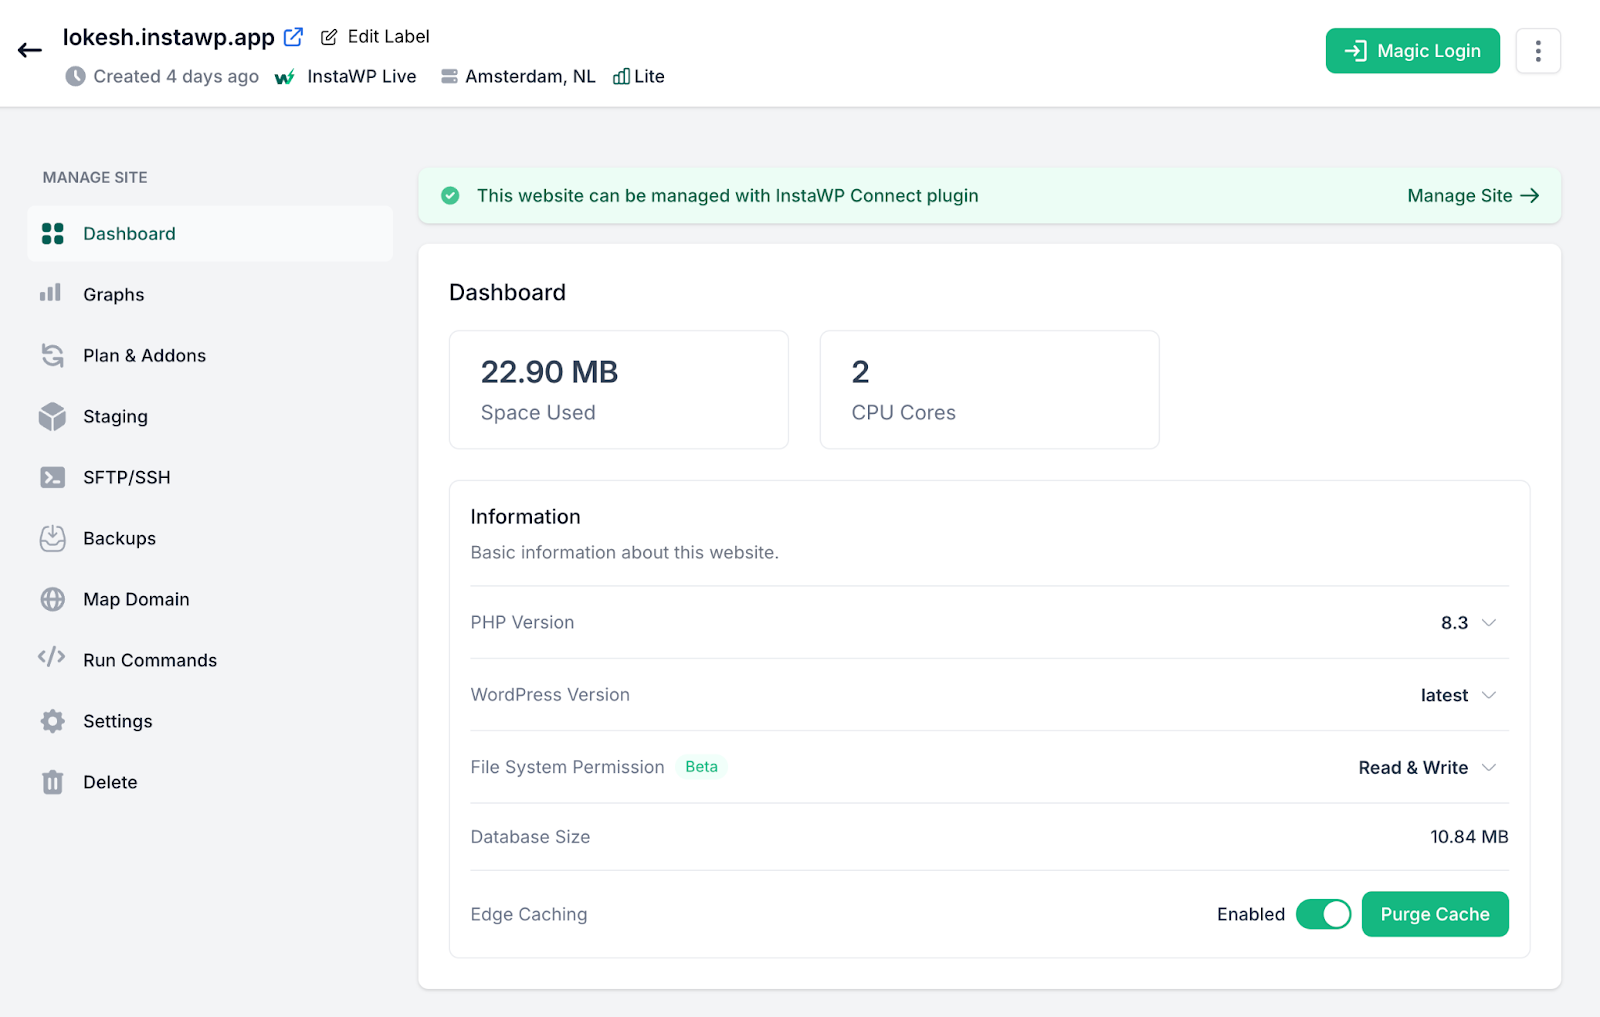
Task: Click the Enabled label beside Edge Caching
Action: (1251, 914)
